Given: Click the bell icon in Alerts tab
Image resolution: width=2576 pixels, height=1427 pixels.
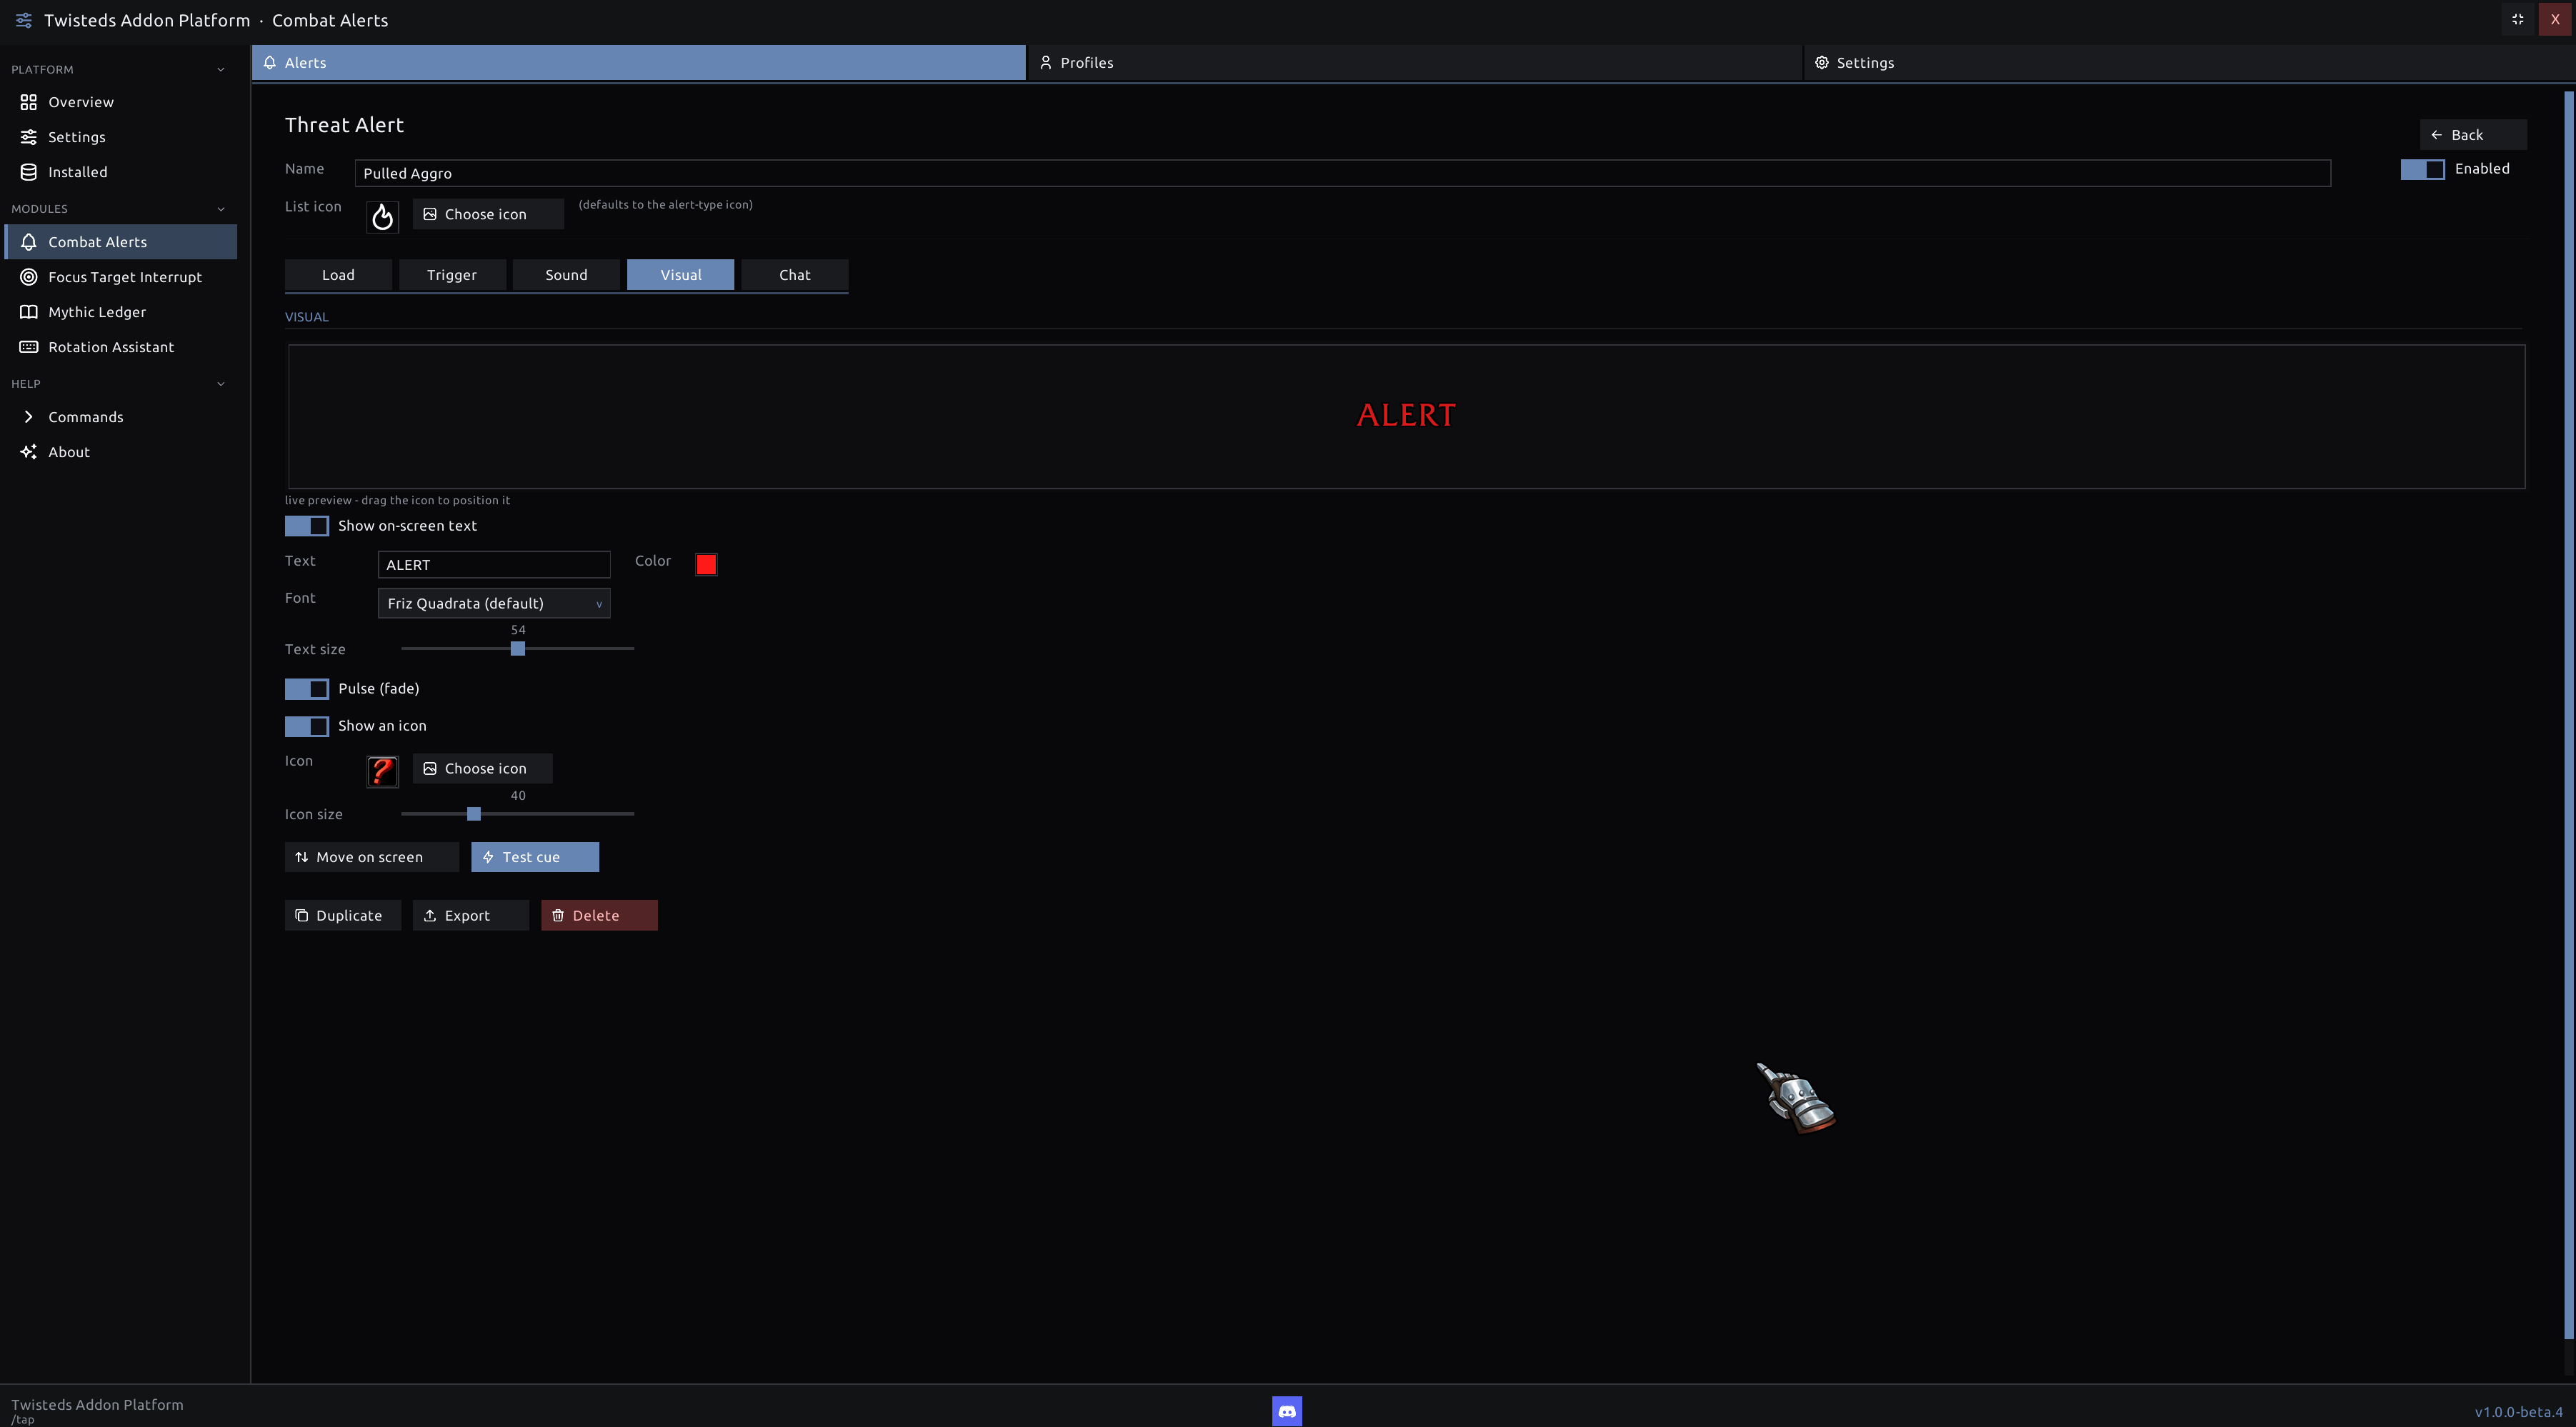Looking at the screenshot, I should pos(270,62).
